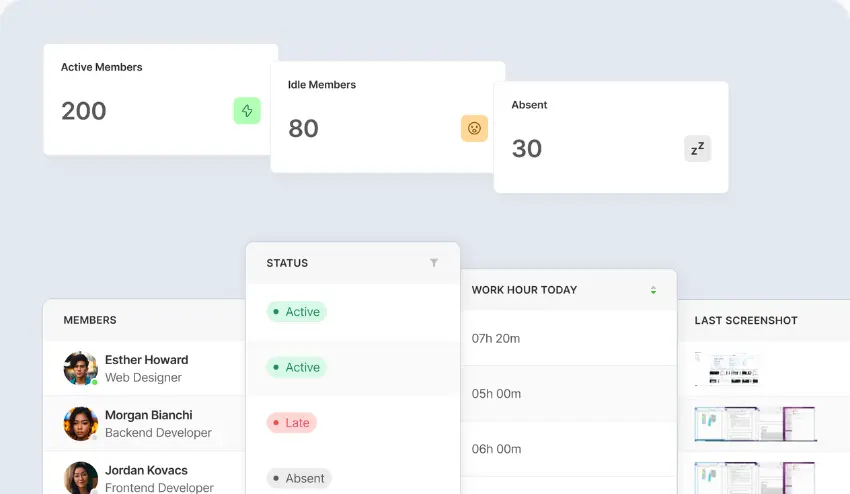Click the number 80 in Idle Members

pyautogui.click(x=303, y=129)
